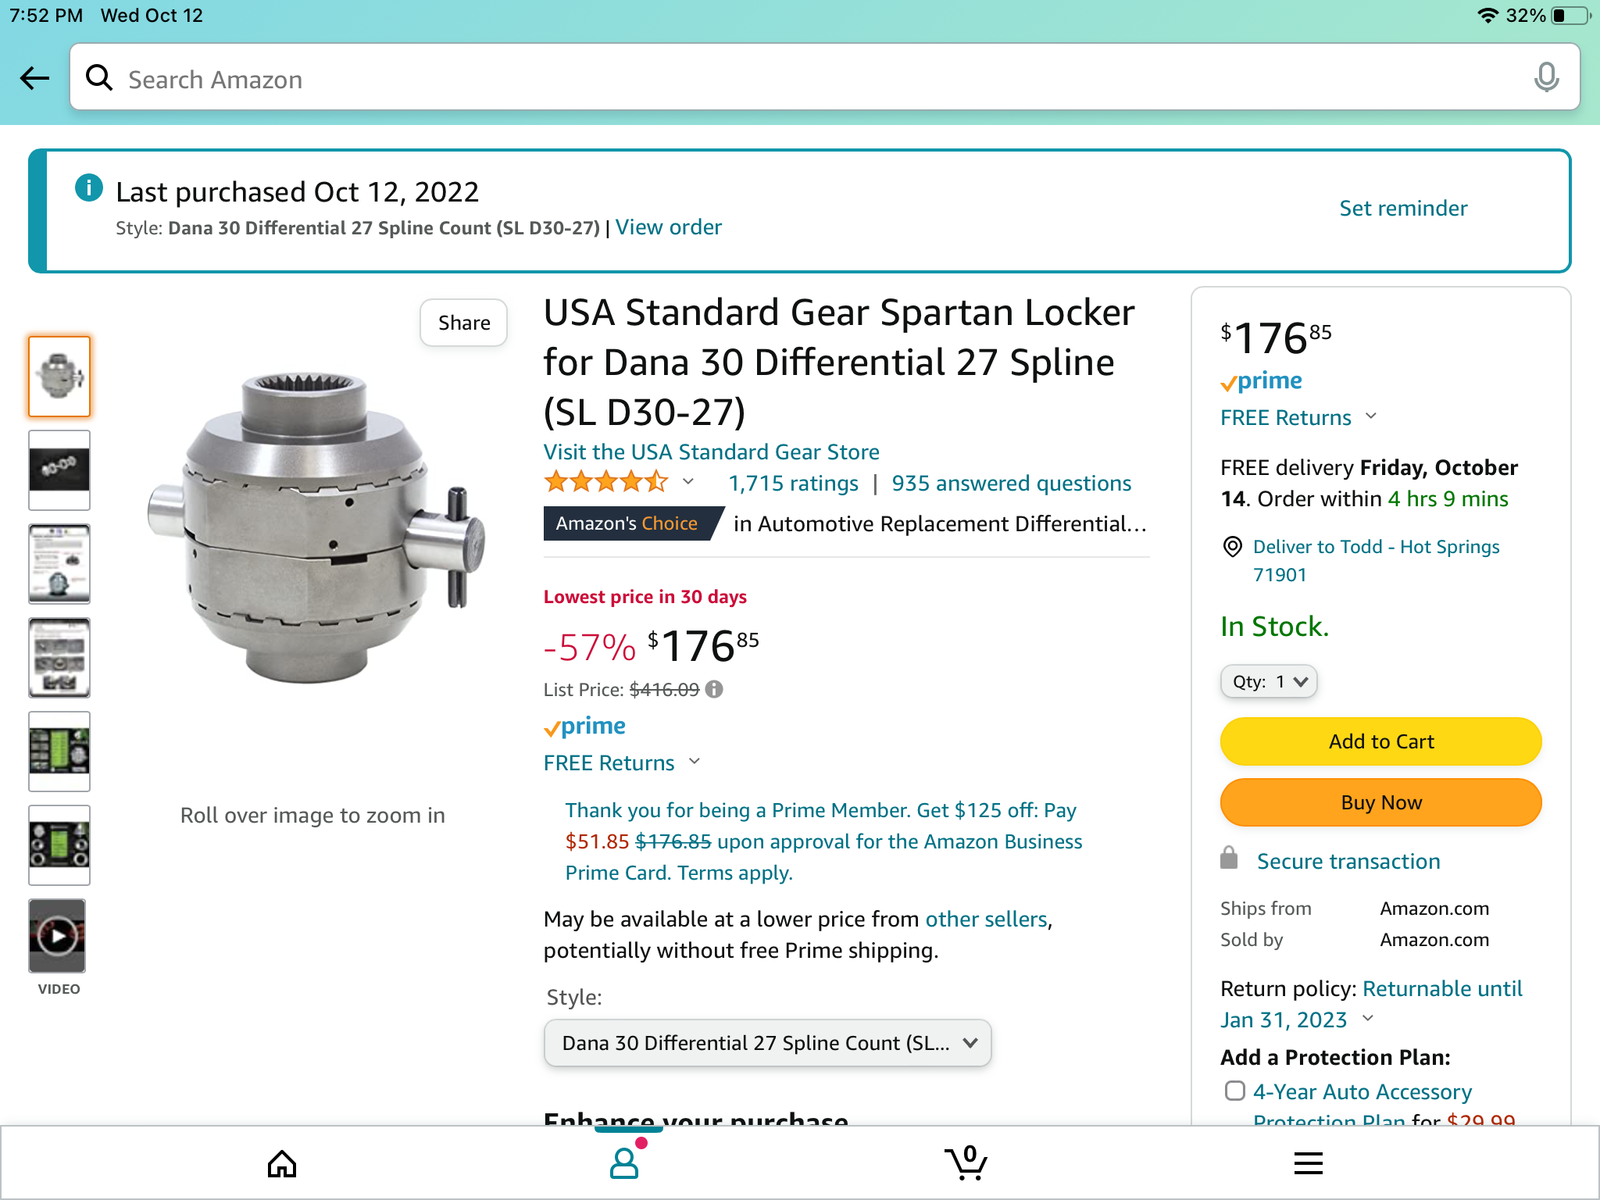This screenshot has width=1600, height=1200.
Task: Open the hamburger menu icon
Action: pyautogui.click(x=1308, y=1163)
